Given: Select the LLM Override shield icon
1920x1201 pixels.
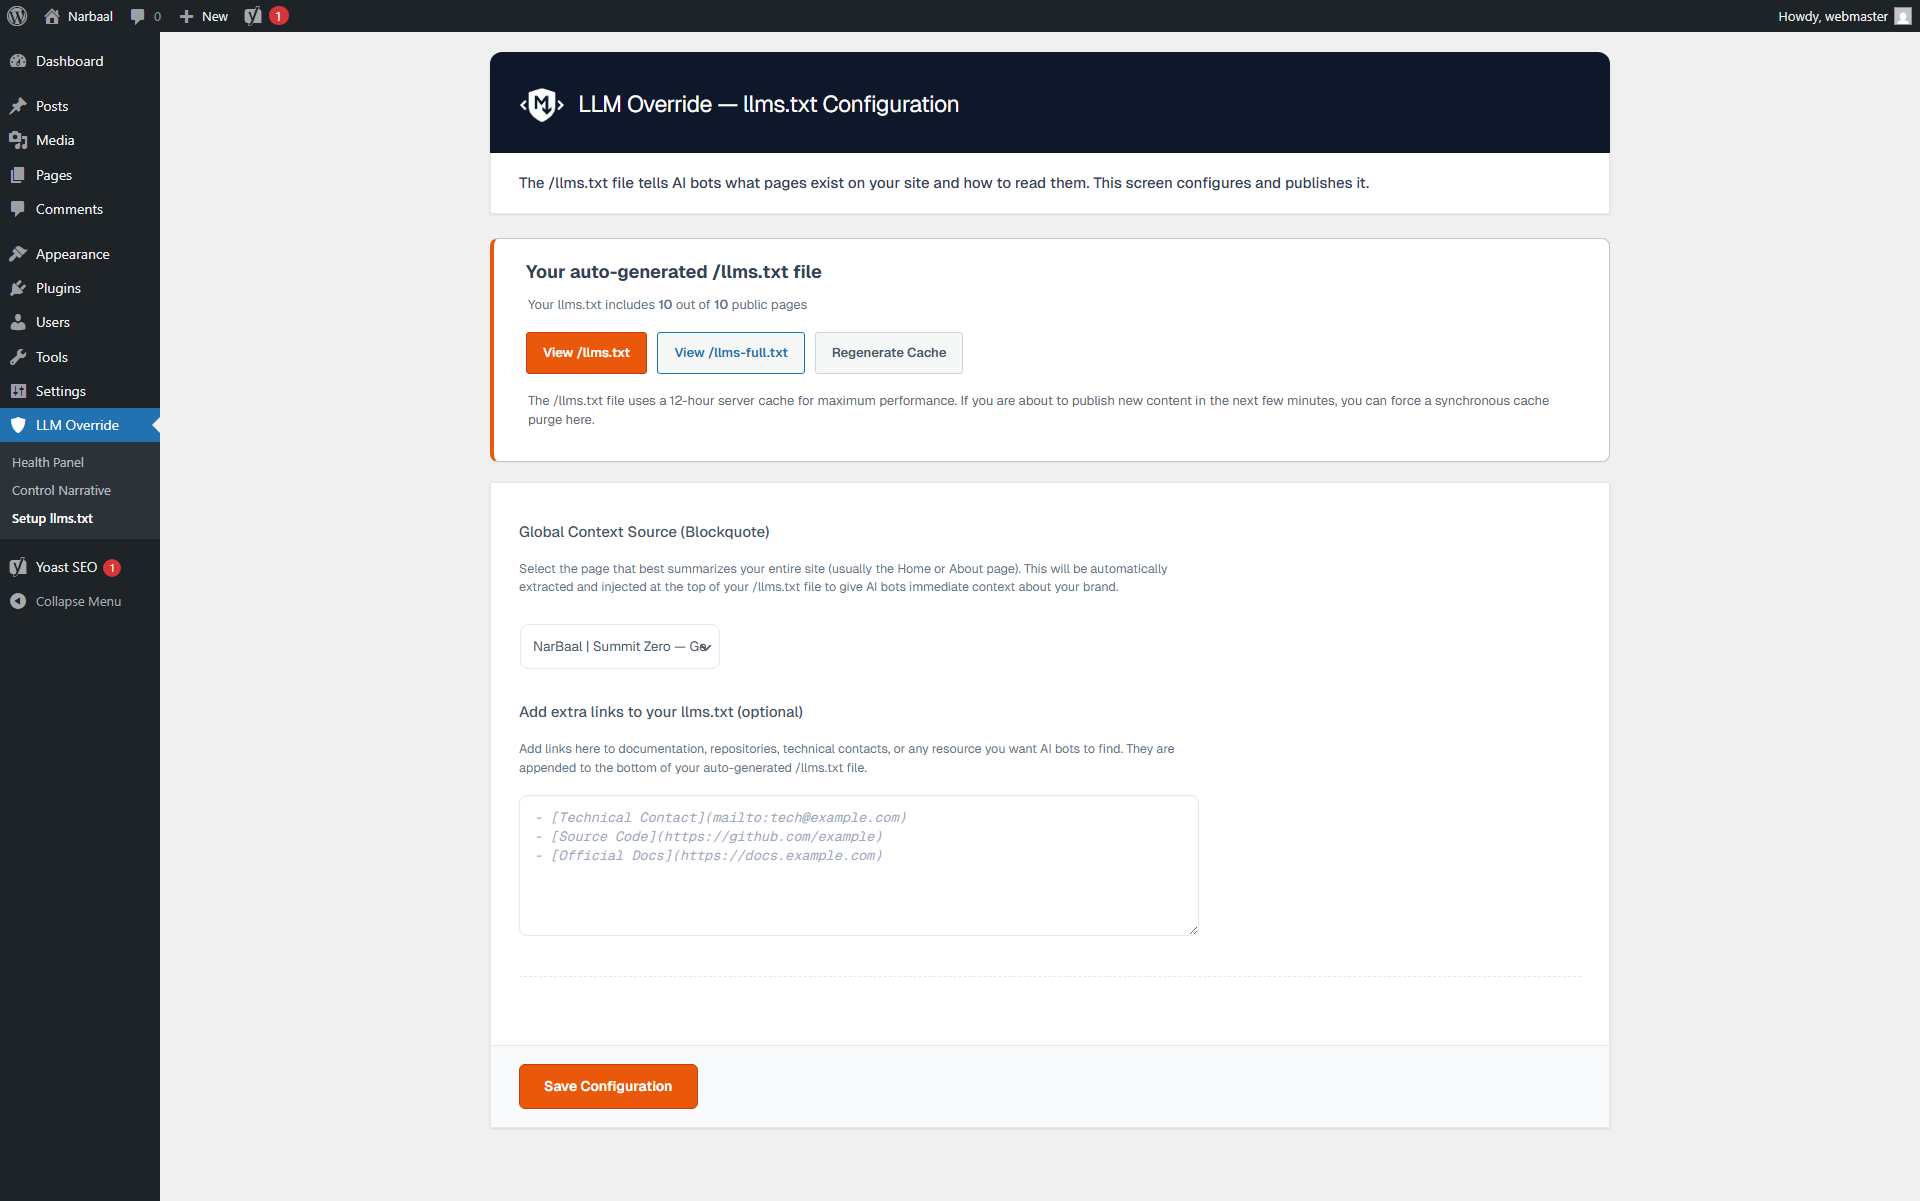Looking at the screenshot, I should click(x=18, y=424).
